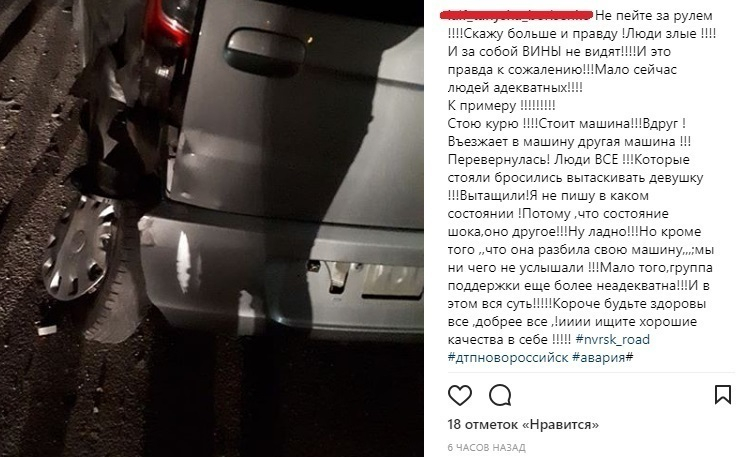
Task: Click the «6 часов назад» timestamp
Action: coord(486,447)
